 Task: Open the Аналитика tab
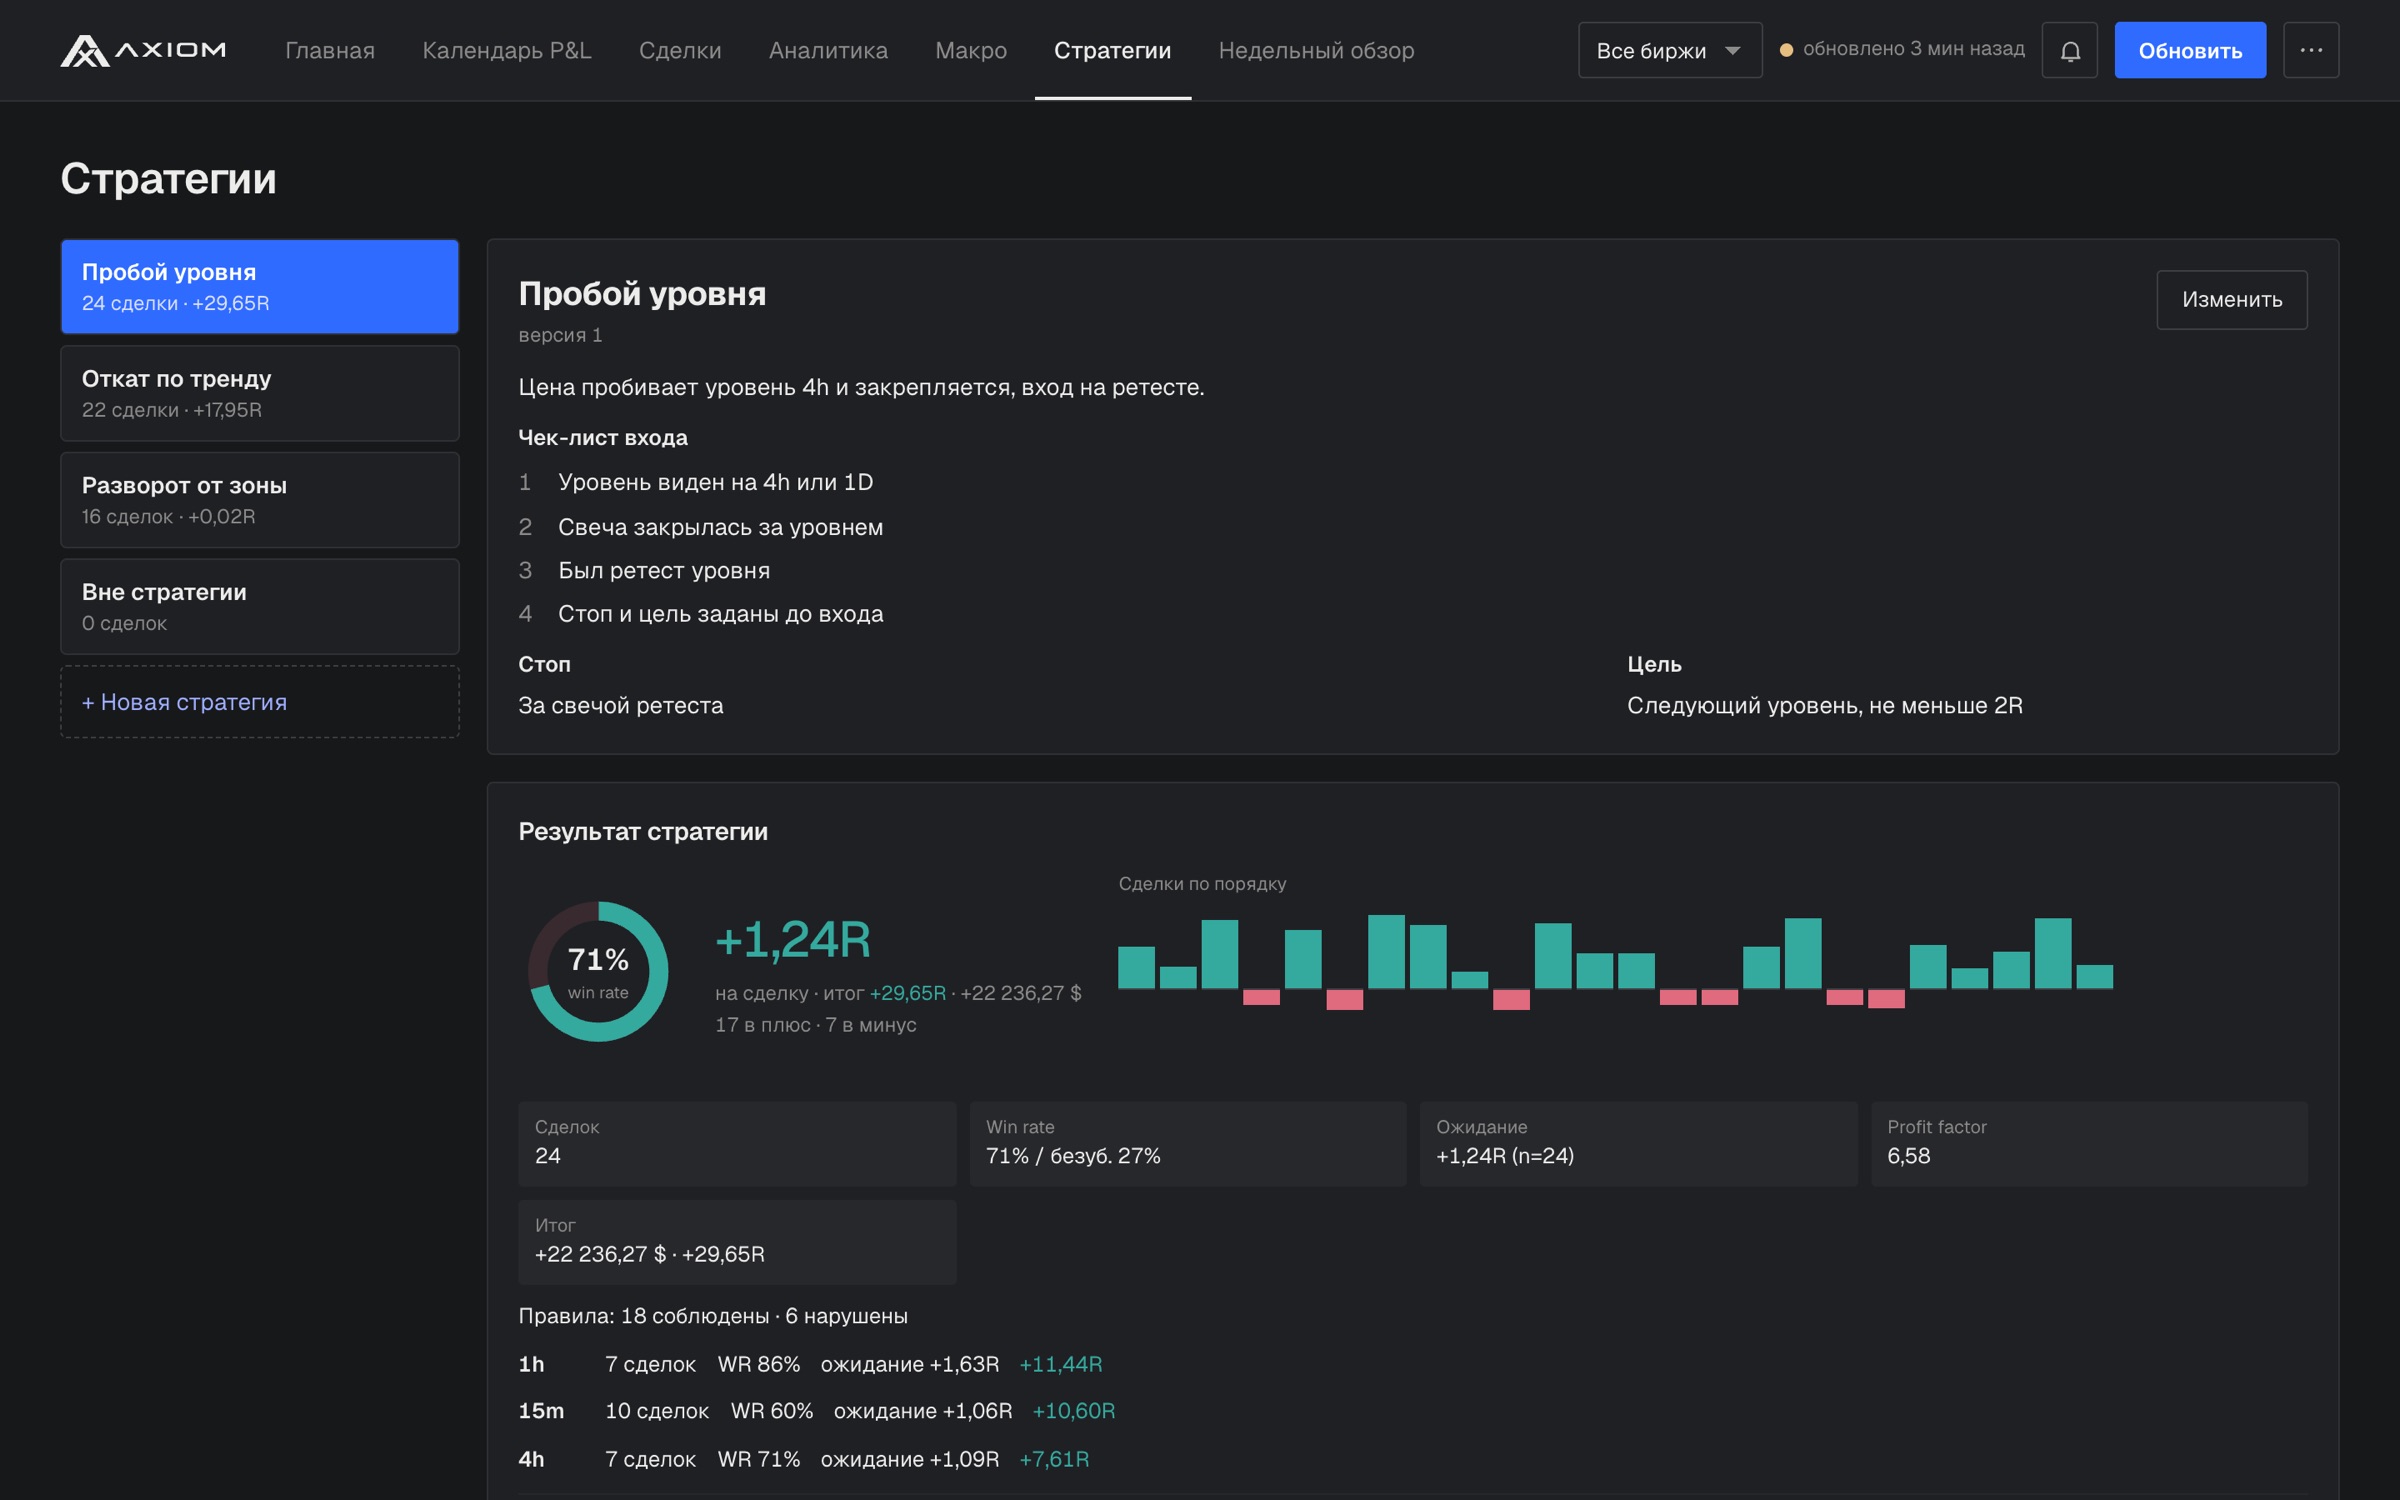coord(828,50)
